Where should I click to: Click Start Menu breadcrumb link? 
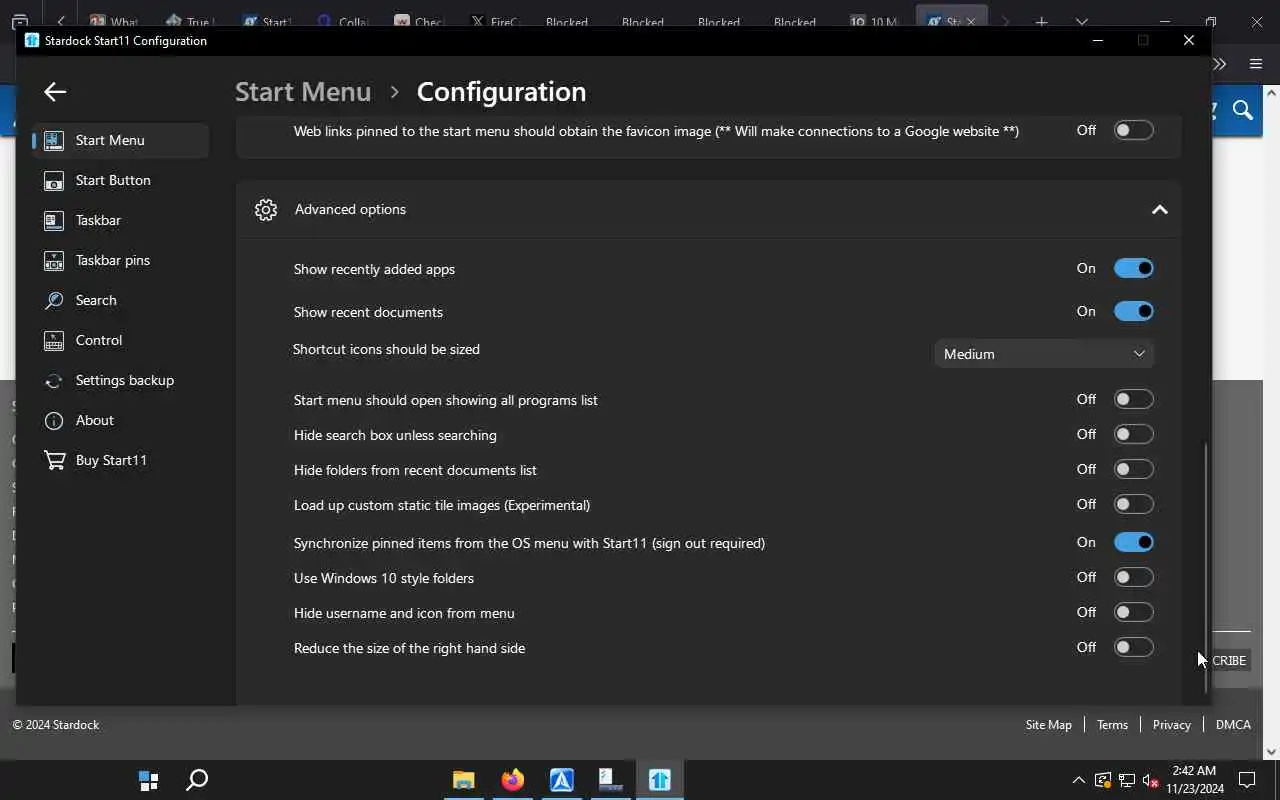click(303, 91)
